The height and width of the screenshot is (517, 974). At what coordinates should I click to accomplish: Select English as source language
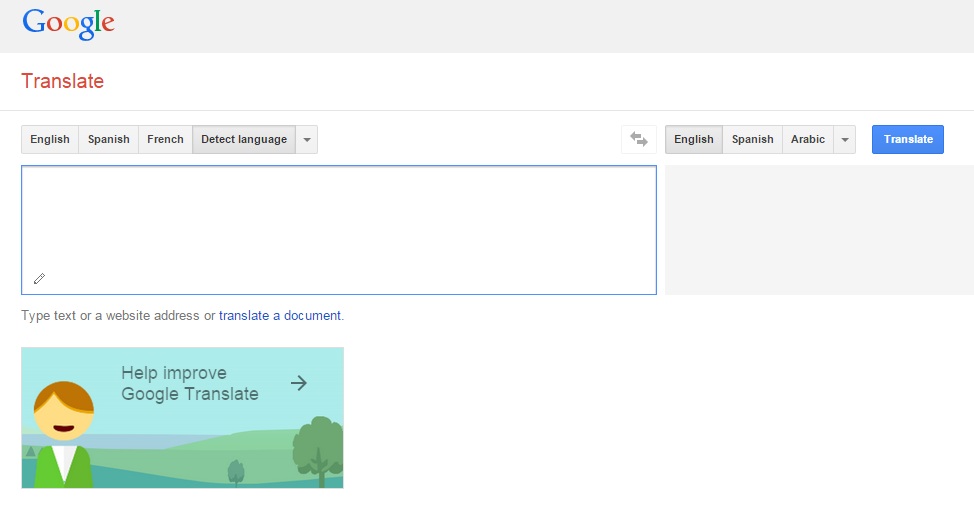50,140
